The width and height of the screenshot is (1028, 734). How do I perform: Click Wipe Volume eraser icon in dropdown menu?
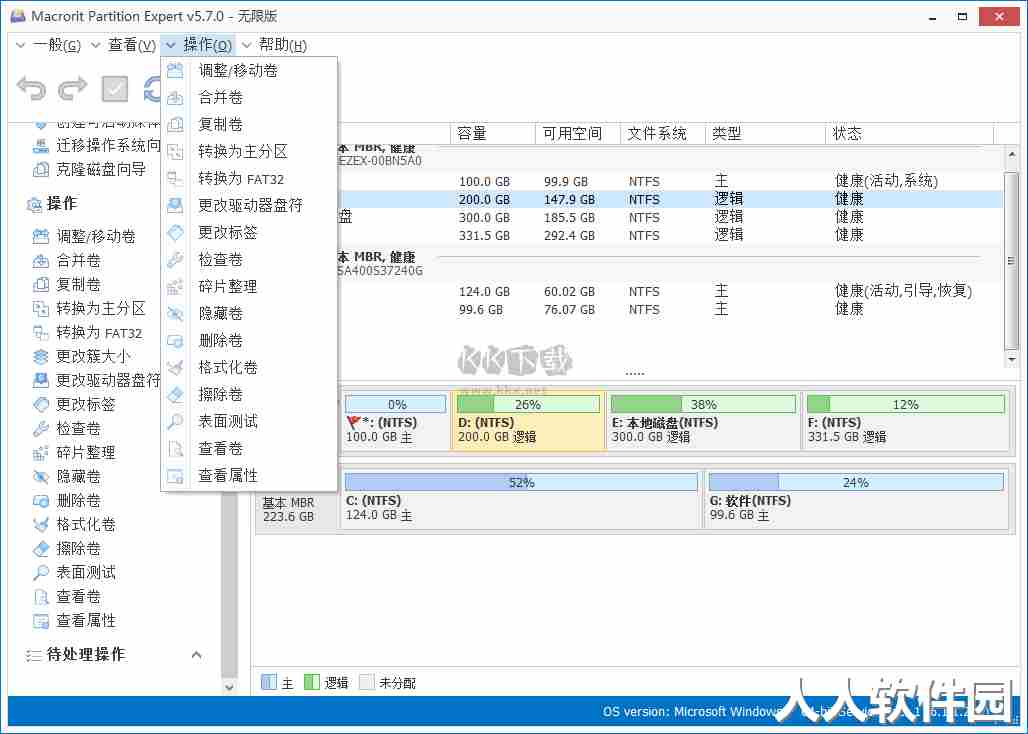coord(175,395)
